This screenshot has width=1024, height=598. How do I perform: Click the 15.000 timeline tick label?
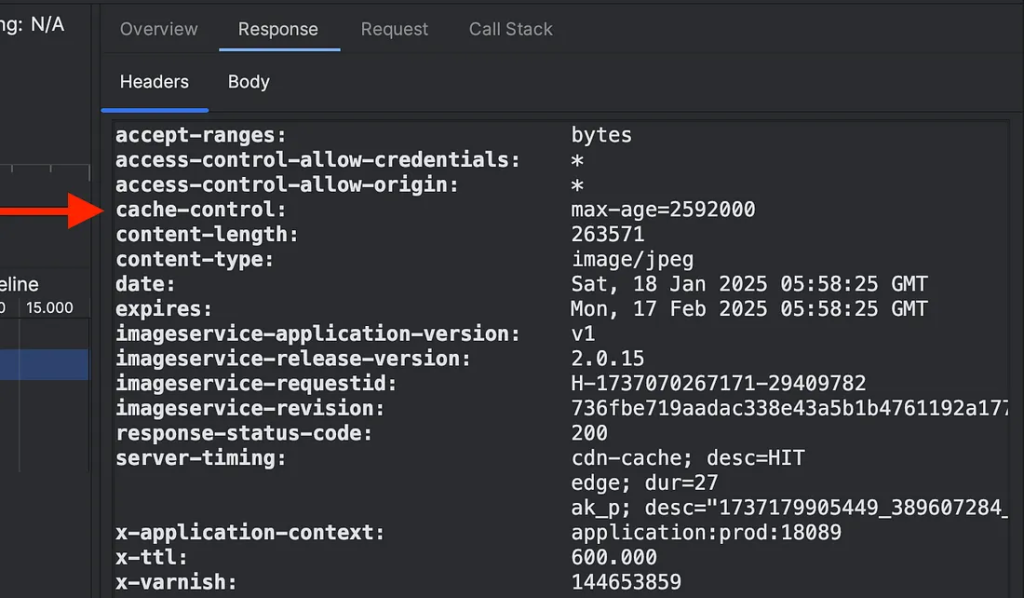[49, 308]
